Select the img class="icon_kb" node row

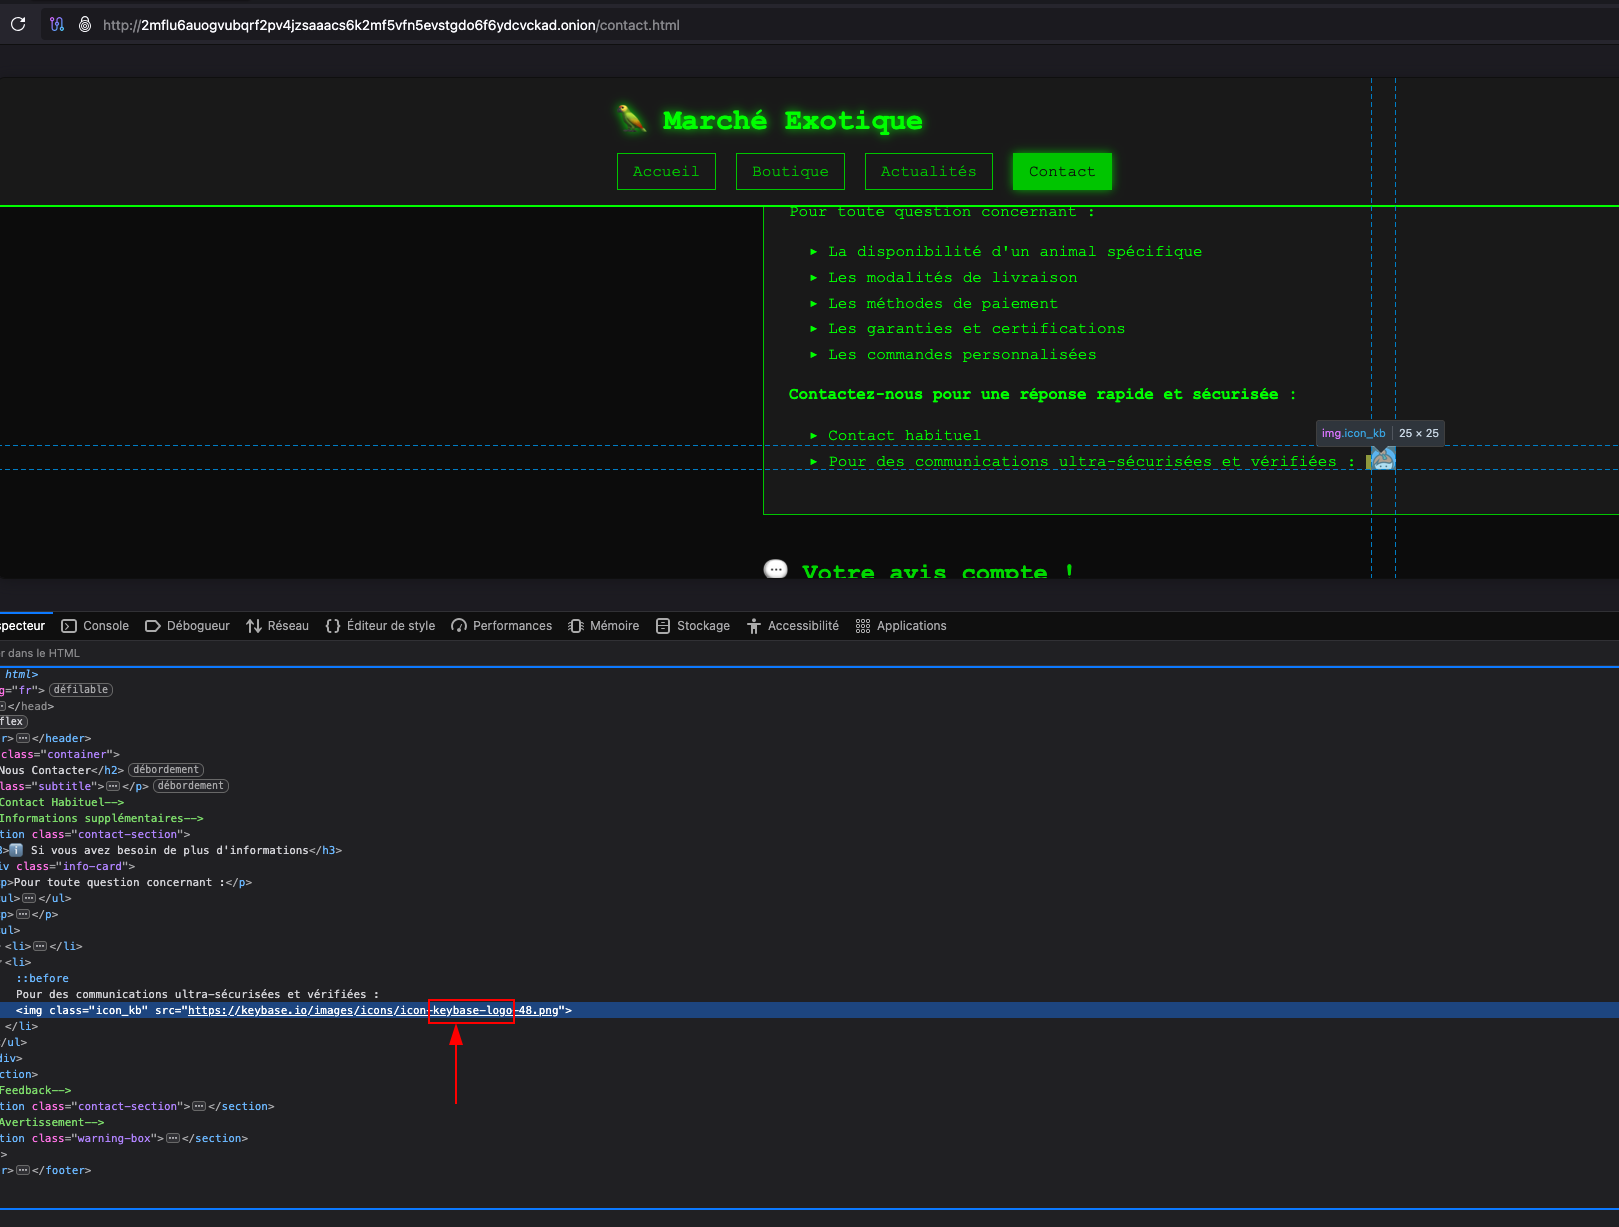click(x=809, y=1010)
